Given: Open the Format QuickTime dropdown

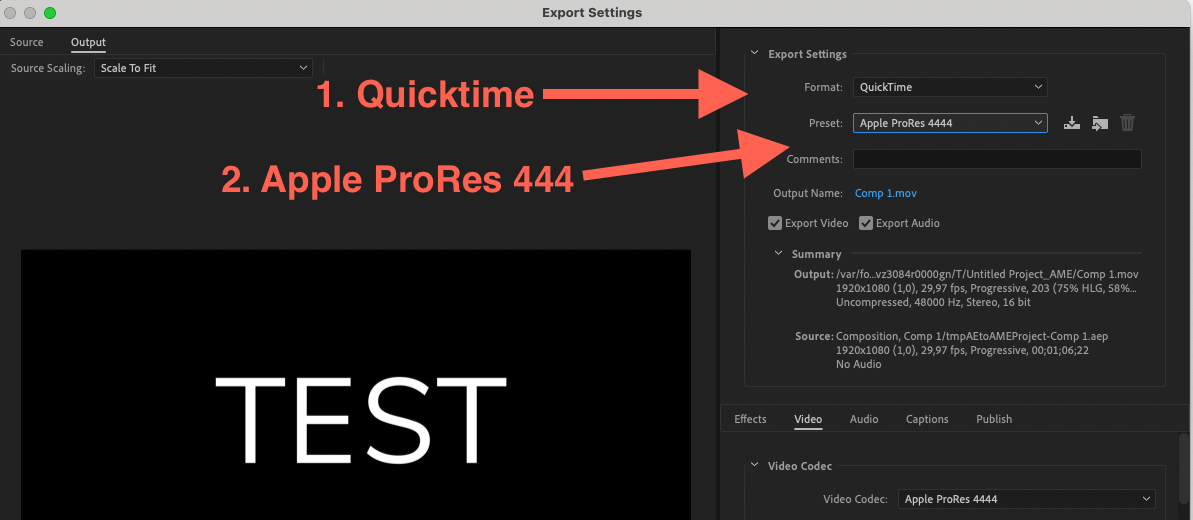Looking at the screenshot, I should point(950,87).
